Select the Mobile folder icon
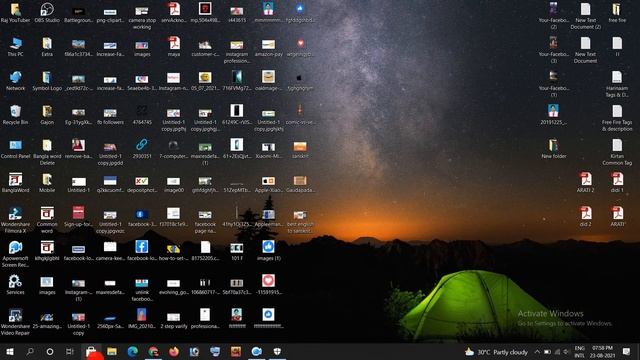Image resolution: width=640 pixels, height=360 pixels. coord(47,180)
